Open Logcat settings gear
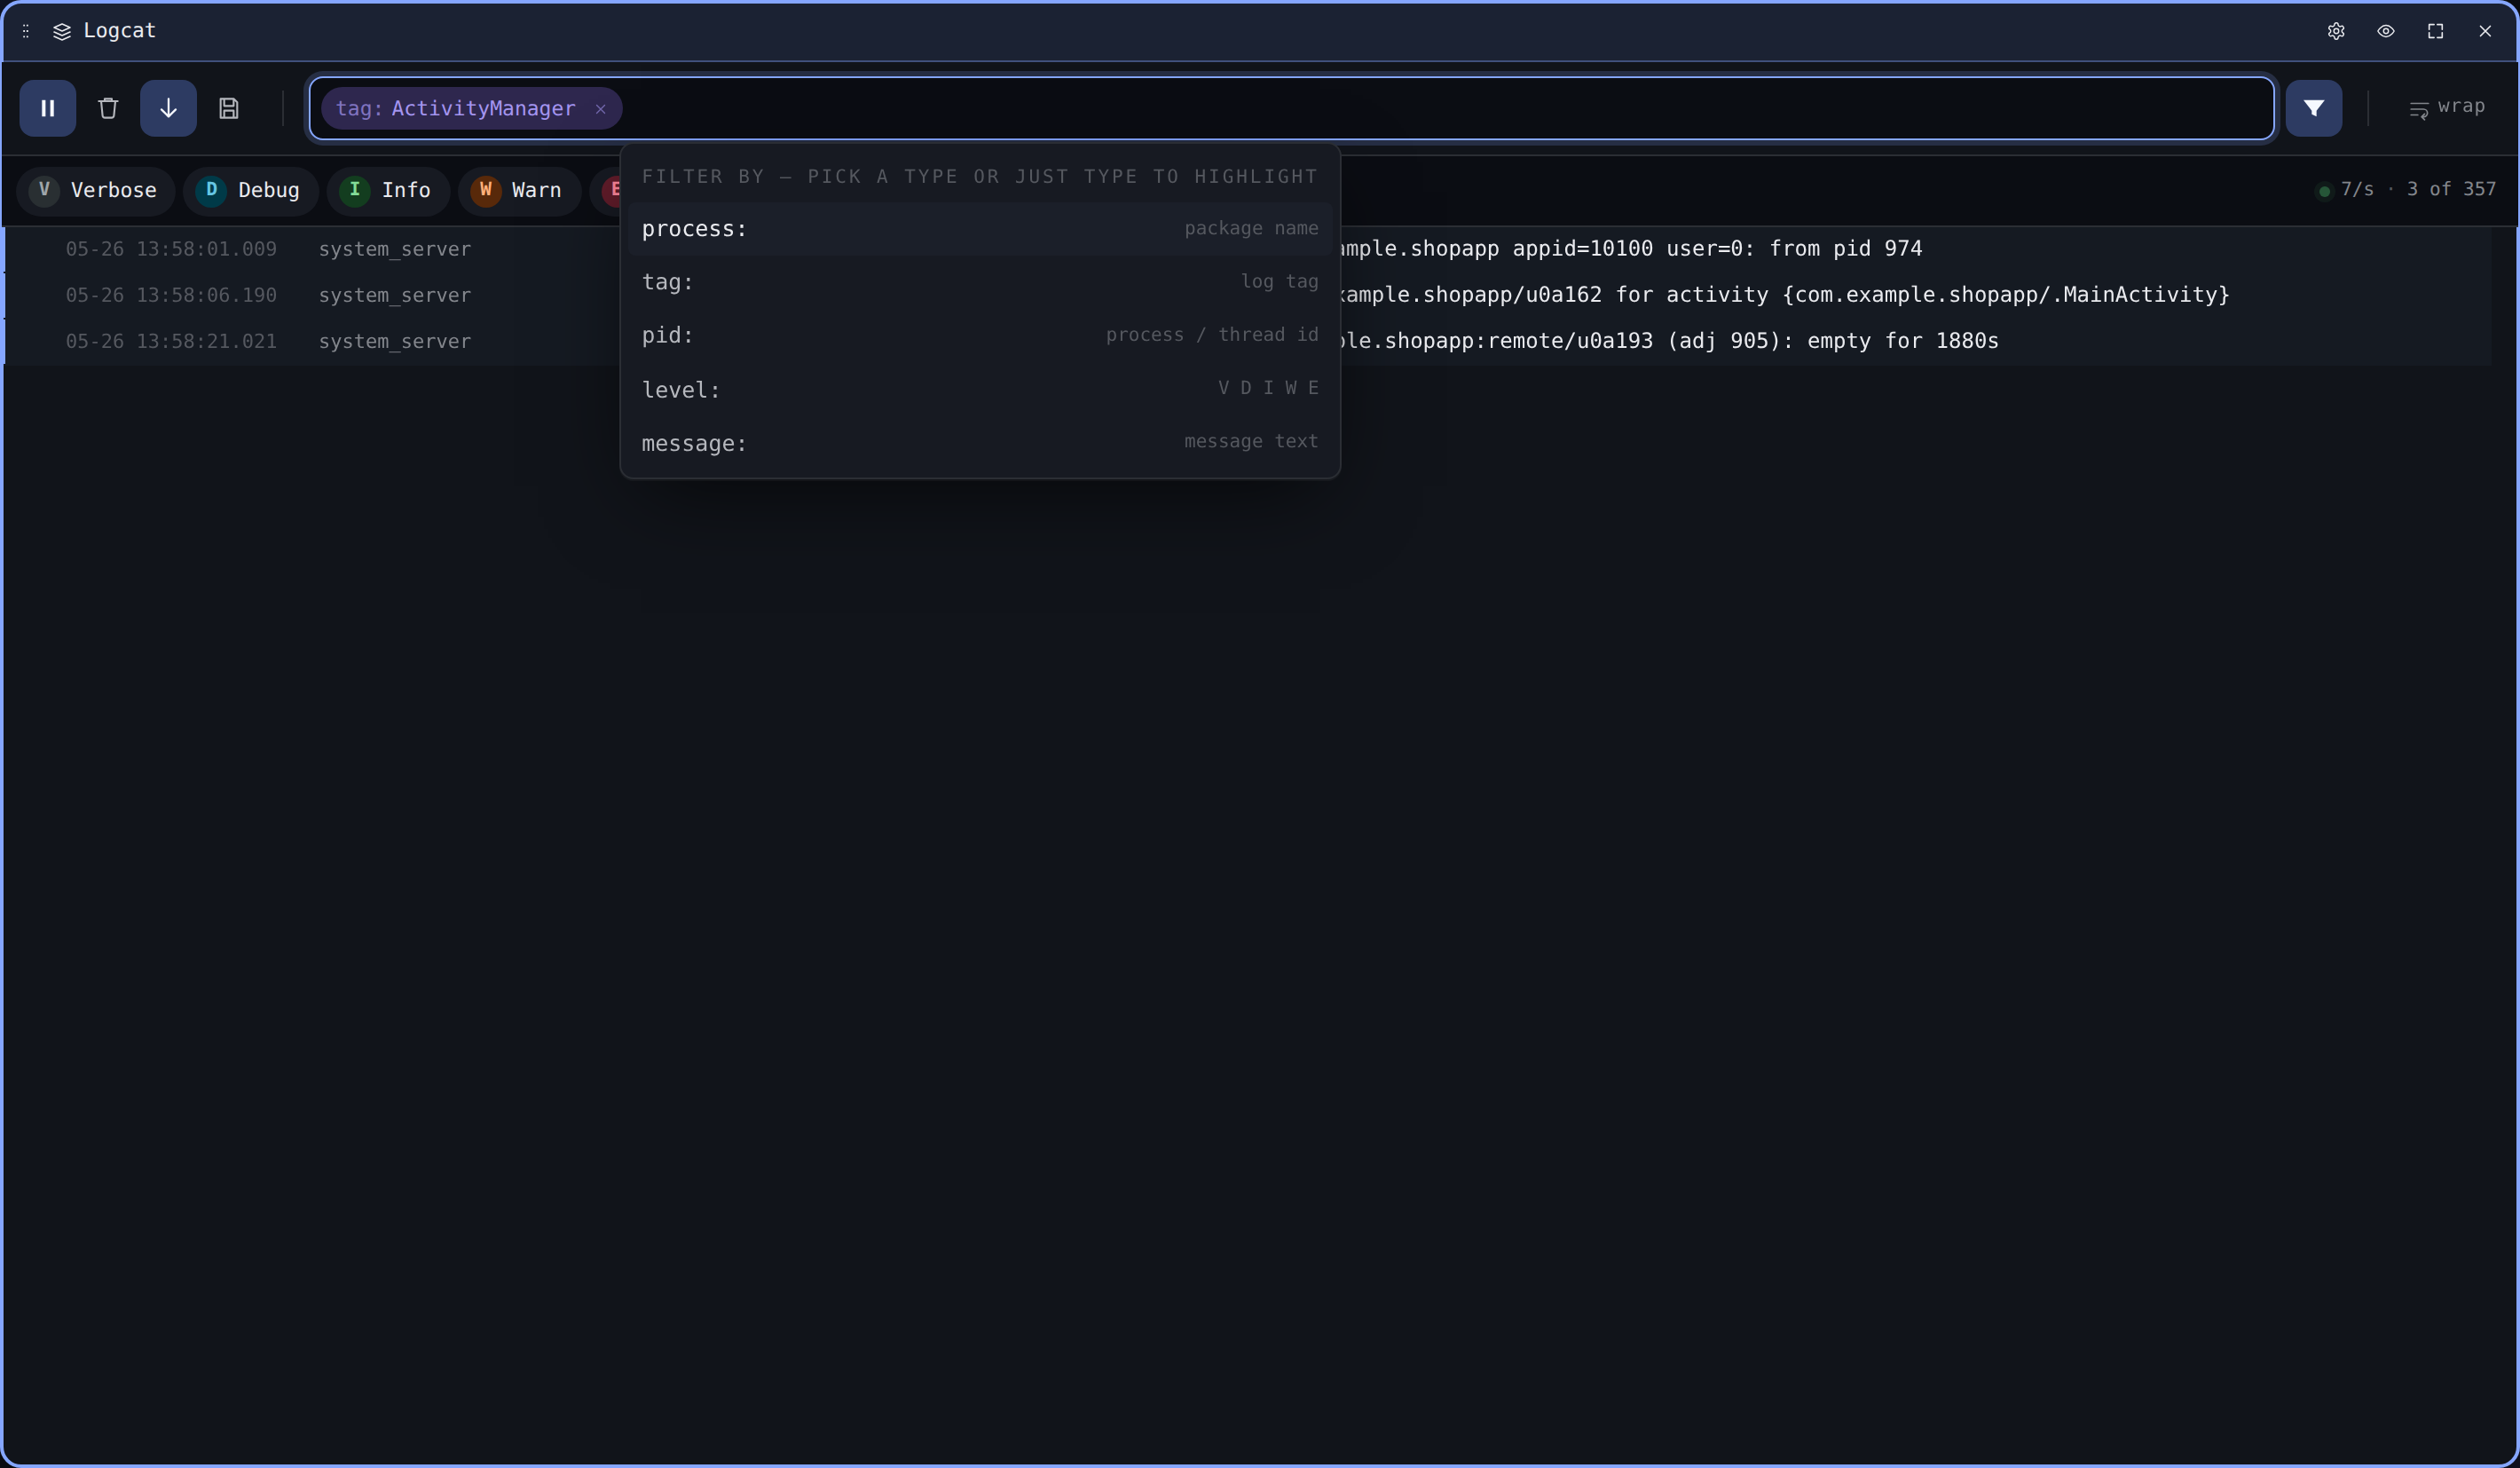Viewport: 2520px width, 1468px height. (x=2335, y=31)
